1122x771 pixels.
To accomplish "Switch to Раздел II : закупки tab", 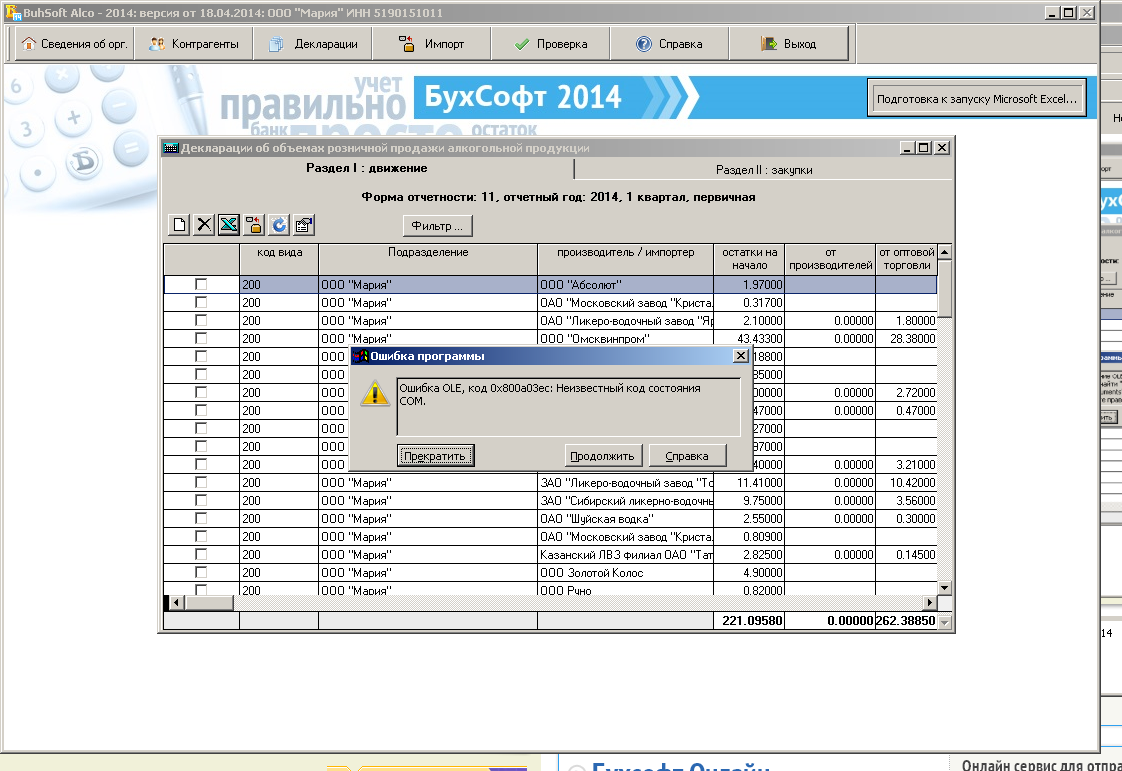I will (x=764, y=170).
